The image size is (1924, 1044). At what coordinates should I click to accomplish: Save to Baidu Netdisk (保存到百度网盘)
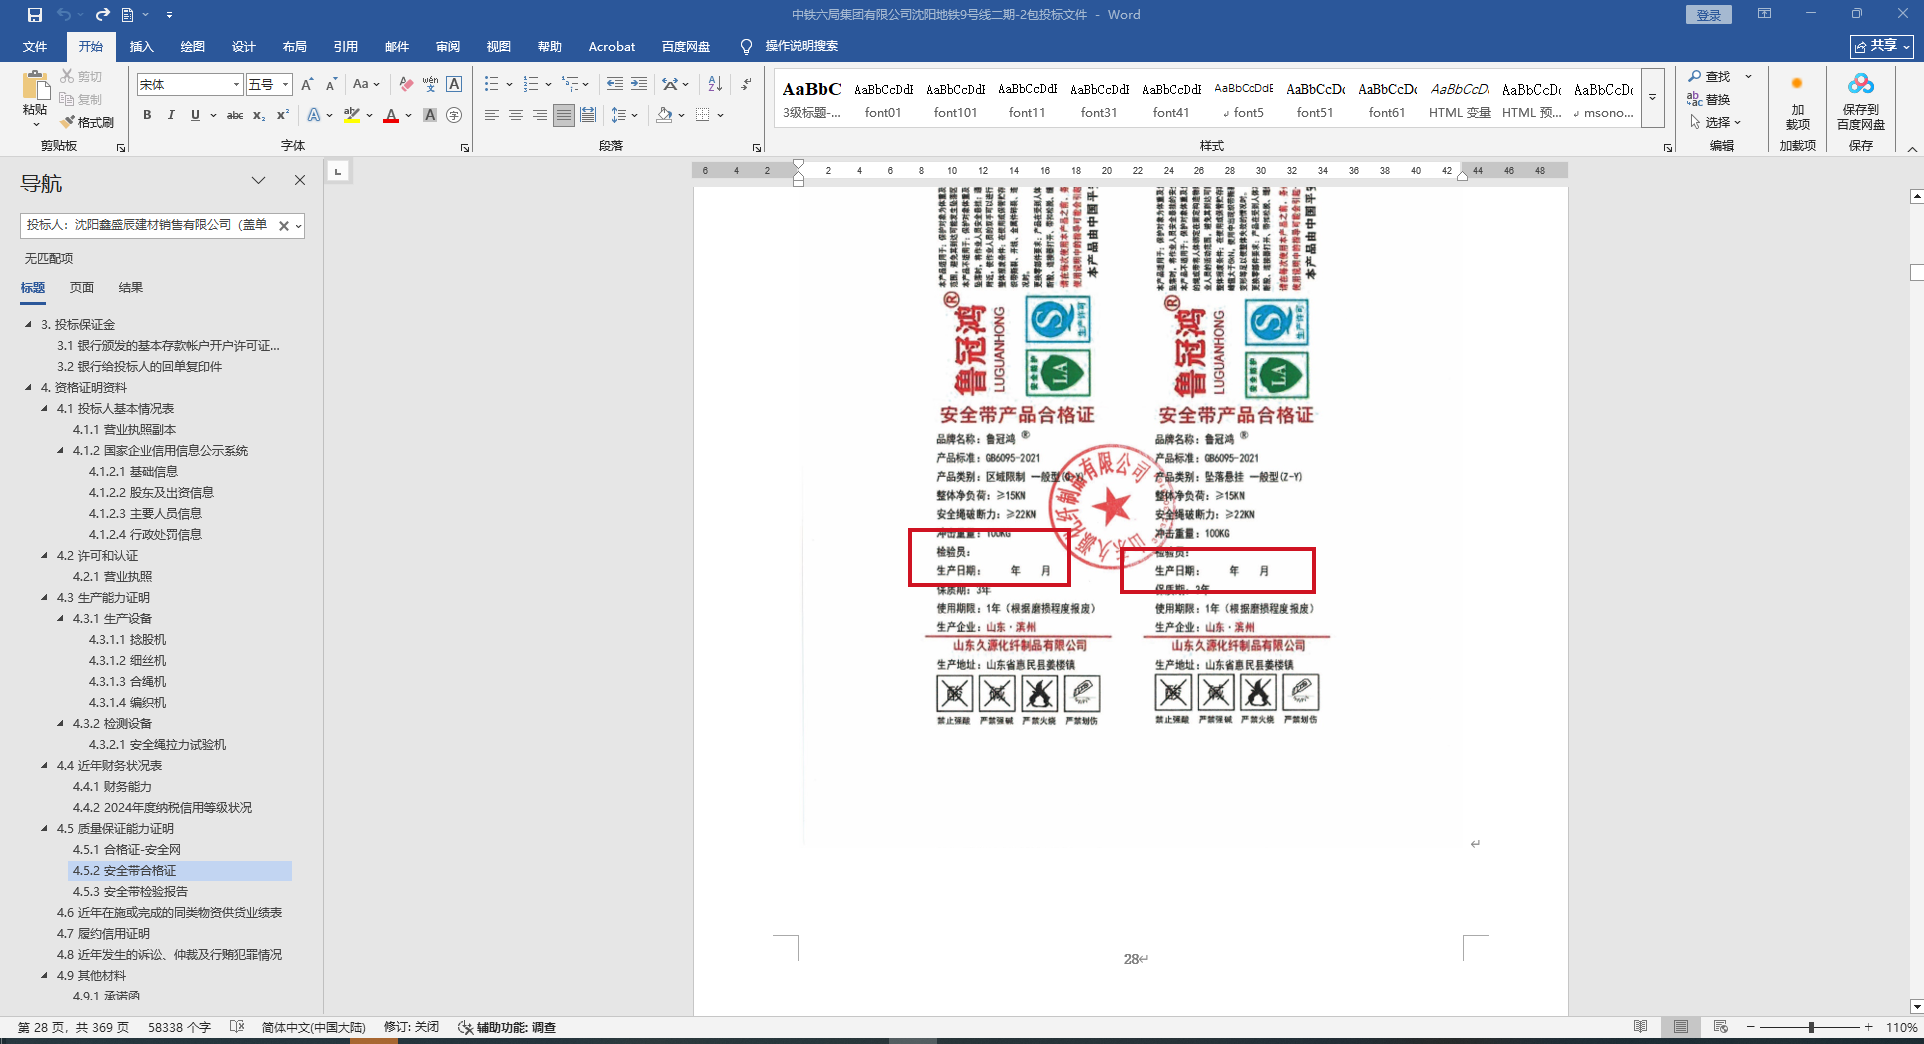pos(1861,103)
